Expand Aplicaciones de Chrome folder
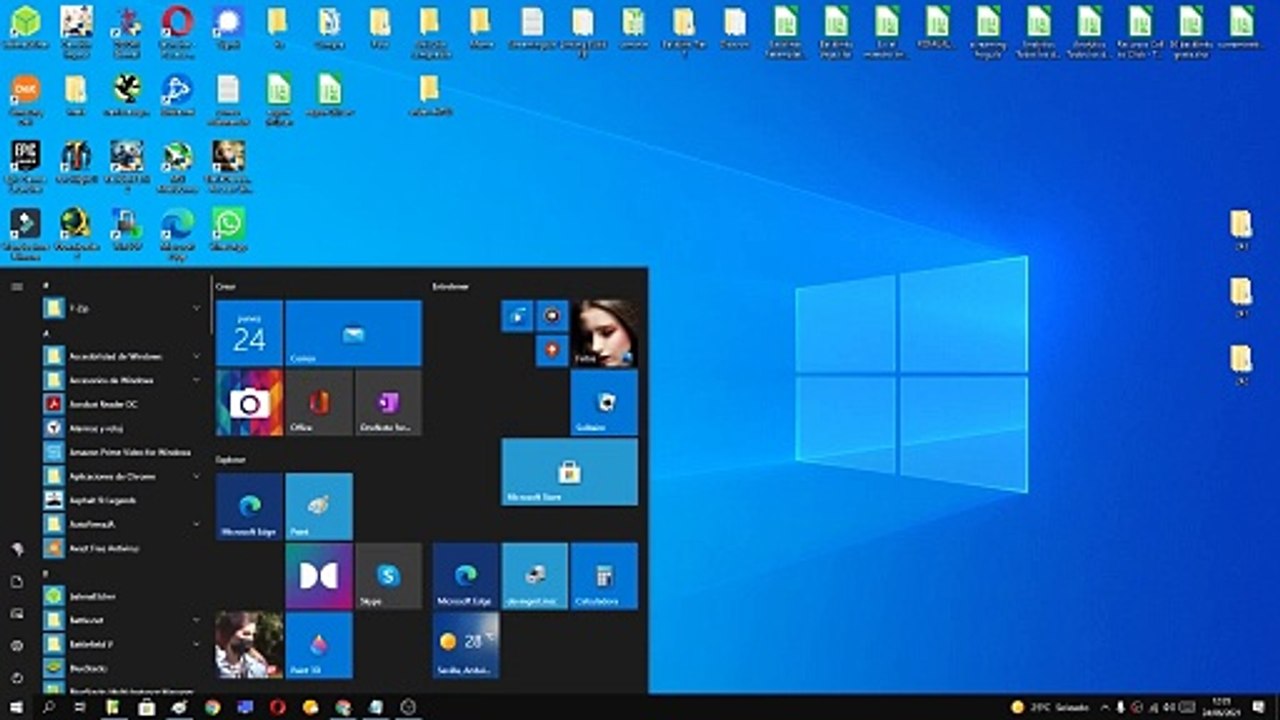The image size is (1280, 720). coord(124,476)
